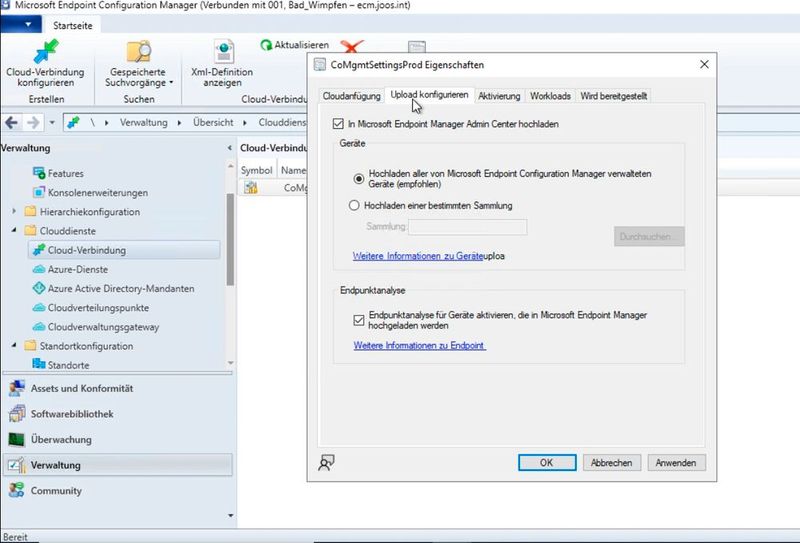Expand Hierarchiekonfiguration folder
The image size is (800, 543).
[x=14, y=211]
